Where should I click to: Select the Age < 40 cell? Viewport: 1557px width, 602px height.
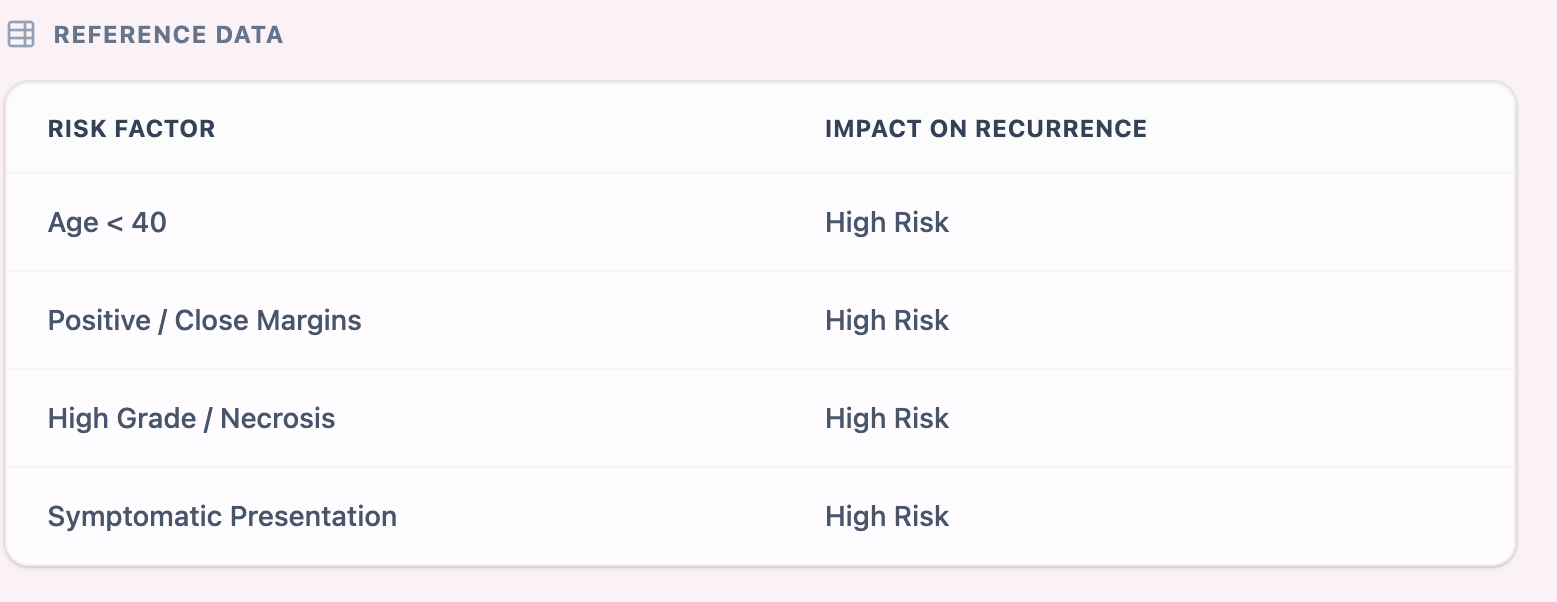[x=107, y=222]
